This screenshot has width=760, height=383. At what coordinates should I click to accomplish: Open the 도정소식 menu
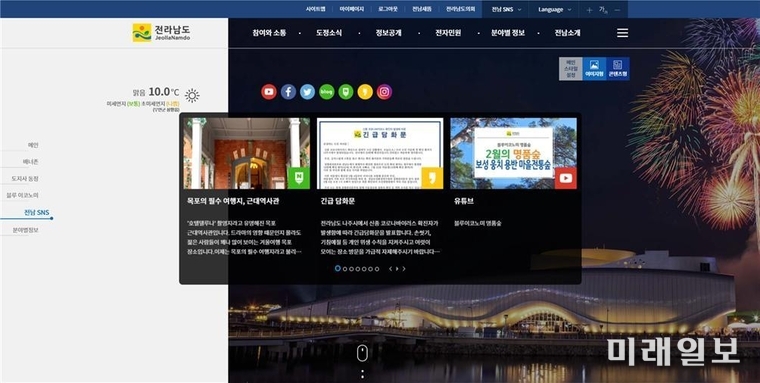[329, 33]
